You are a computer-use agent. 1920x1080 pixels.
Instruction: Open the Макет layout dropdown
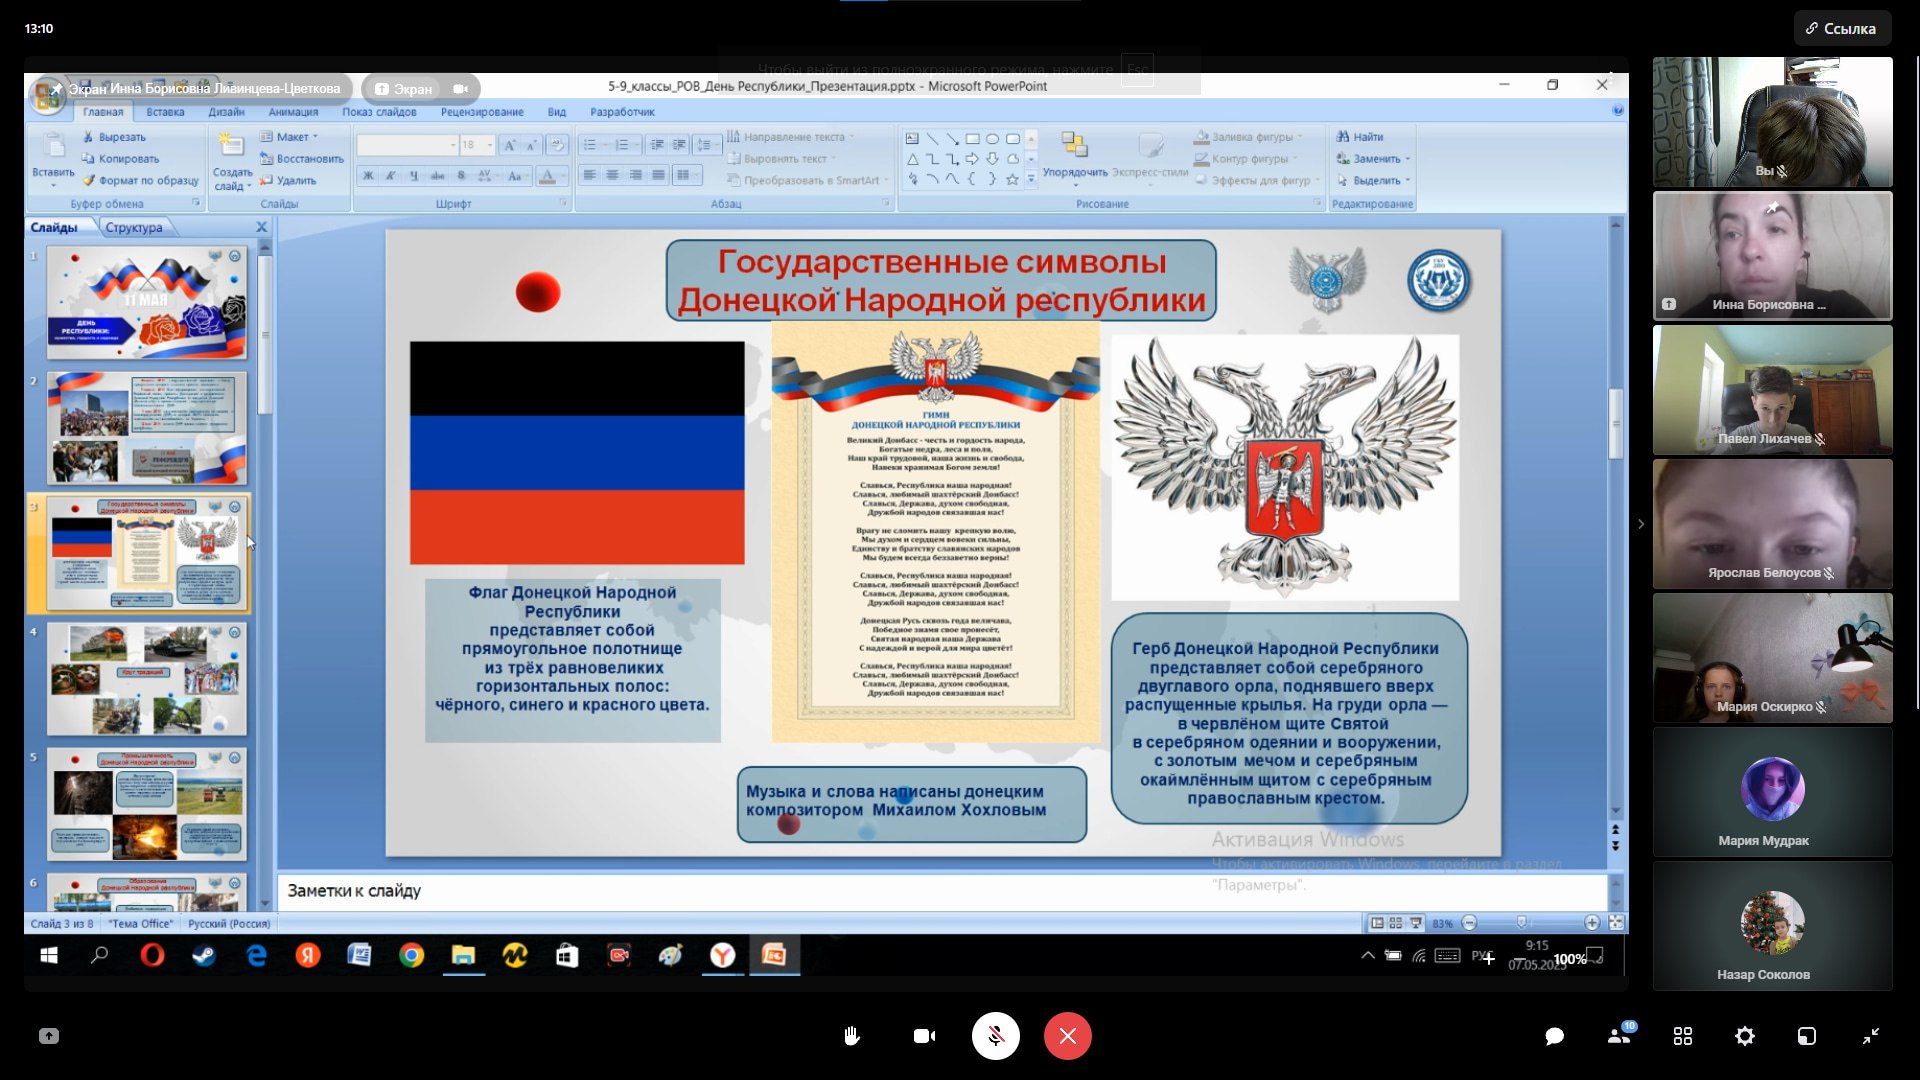[289, 137]
